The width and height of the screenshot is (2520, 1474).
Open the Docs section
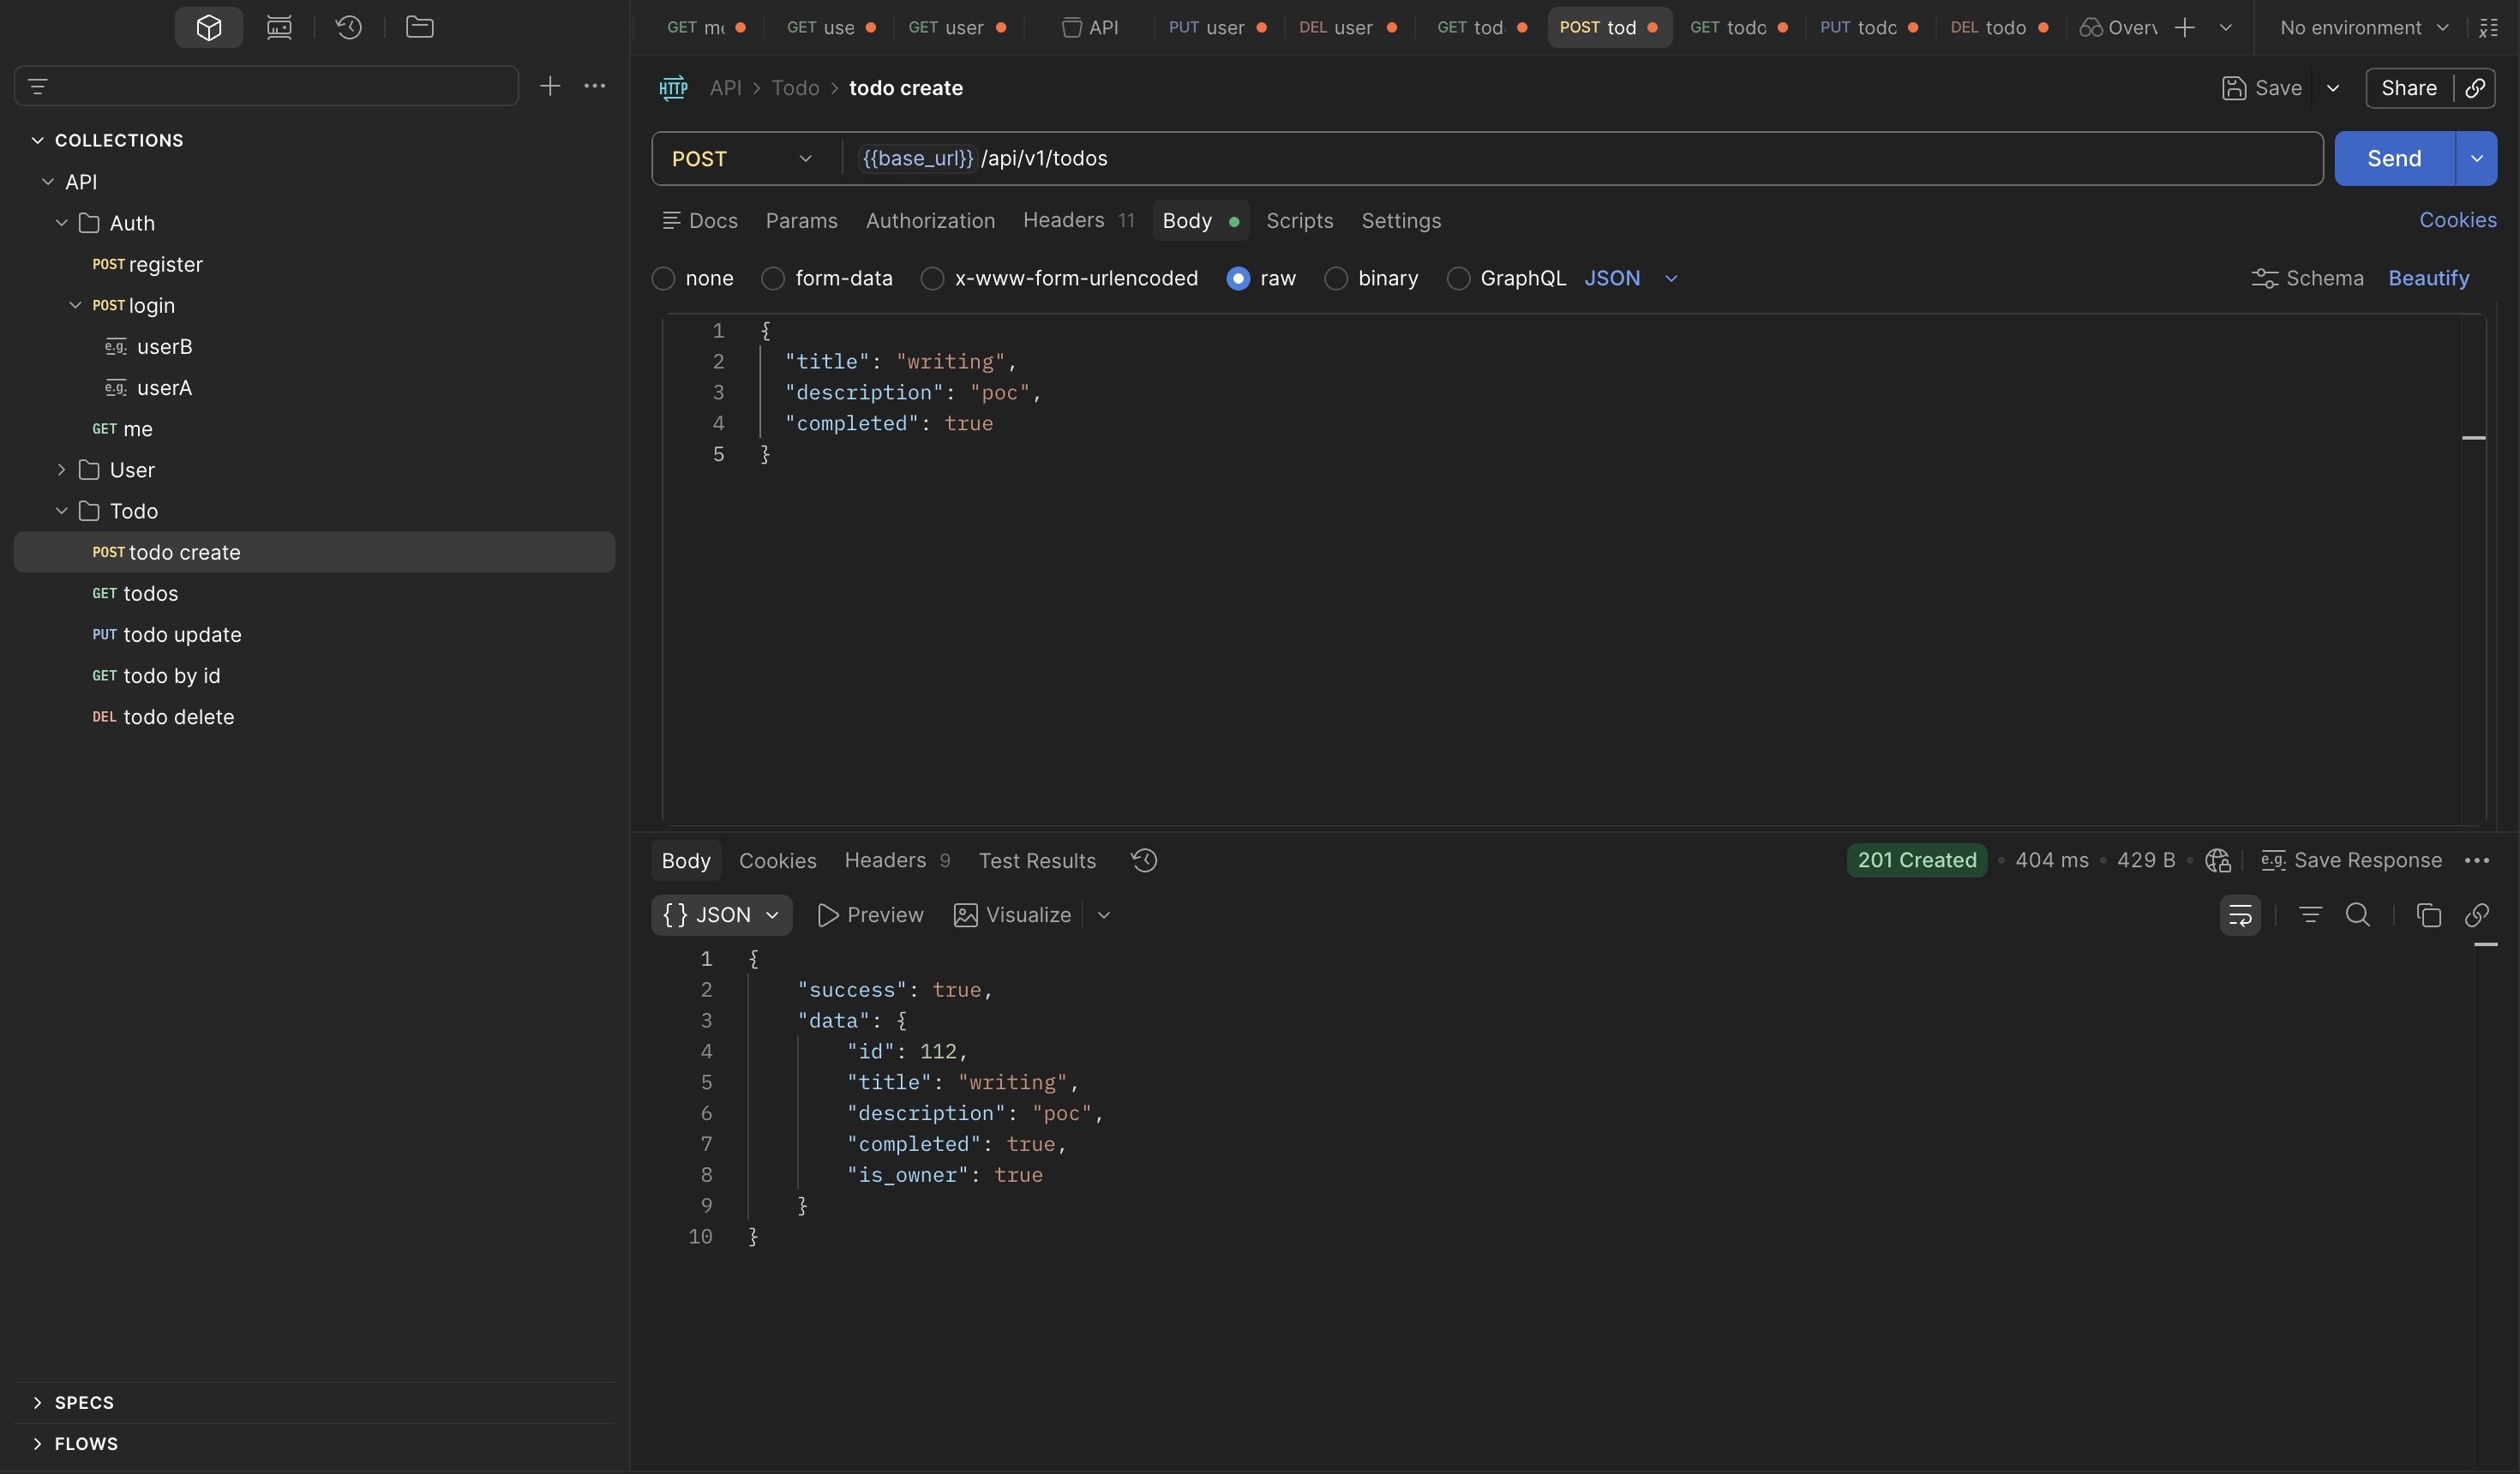(x=700, y=220)
